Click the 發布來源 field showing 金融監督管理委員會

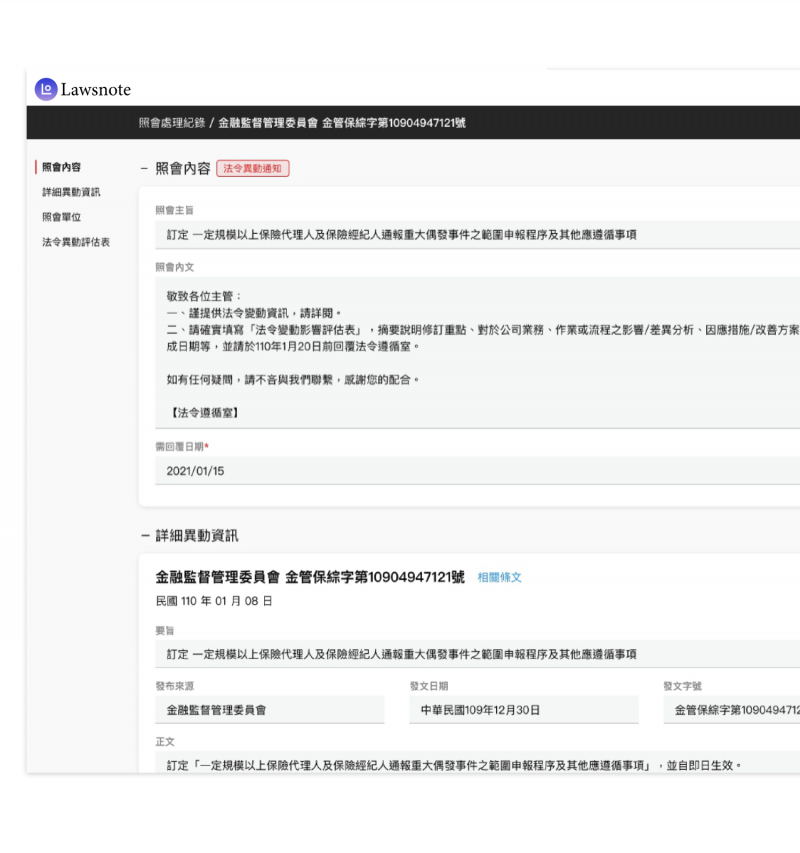pos(270,709)
